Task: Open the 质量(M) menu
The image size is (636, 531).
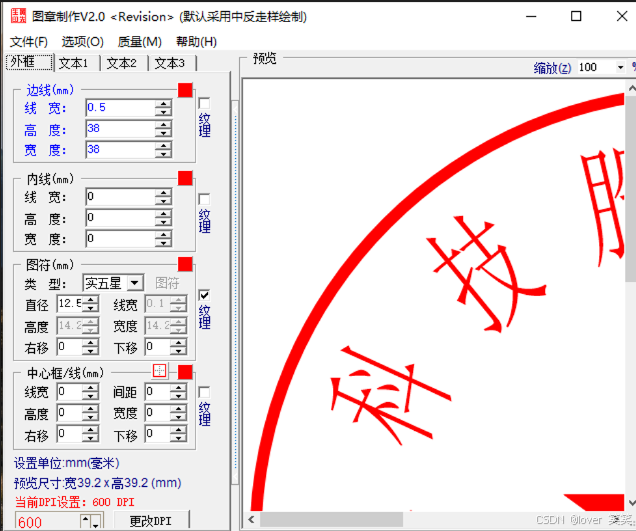Action: pyautogui.click(x=140, y=42)
